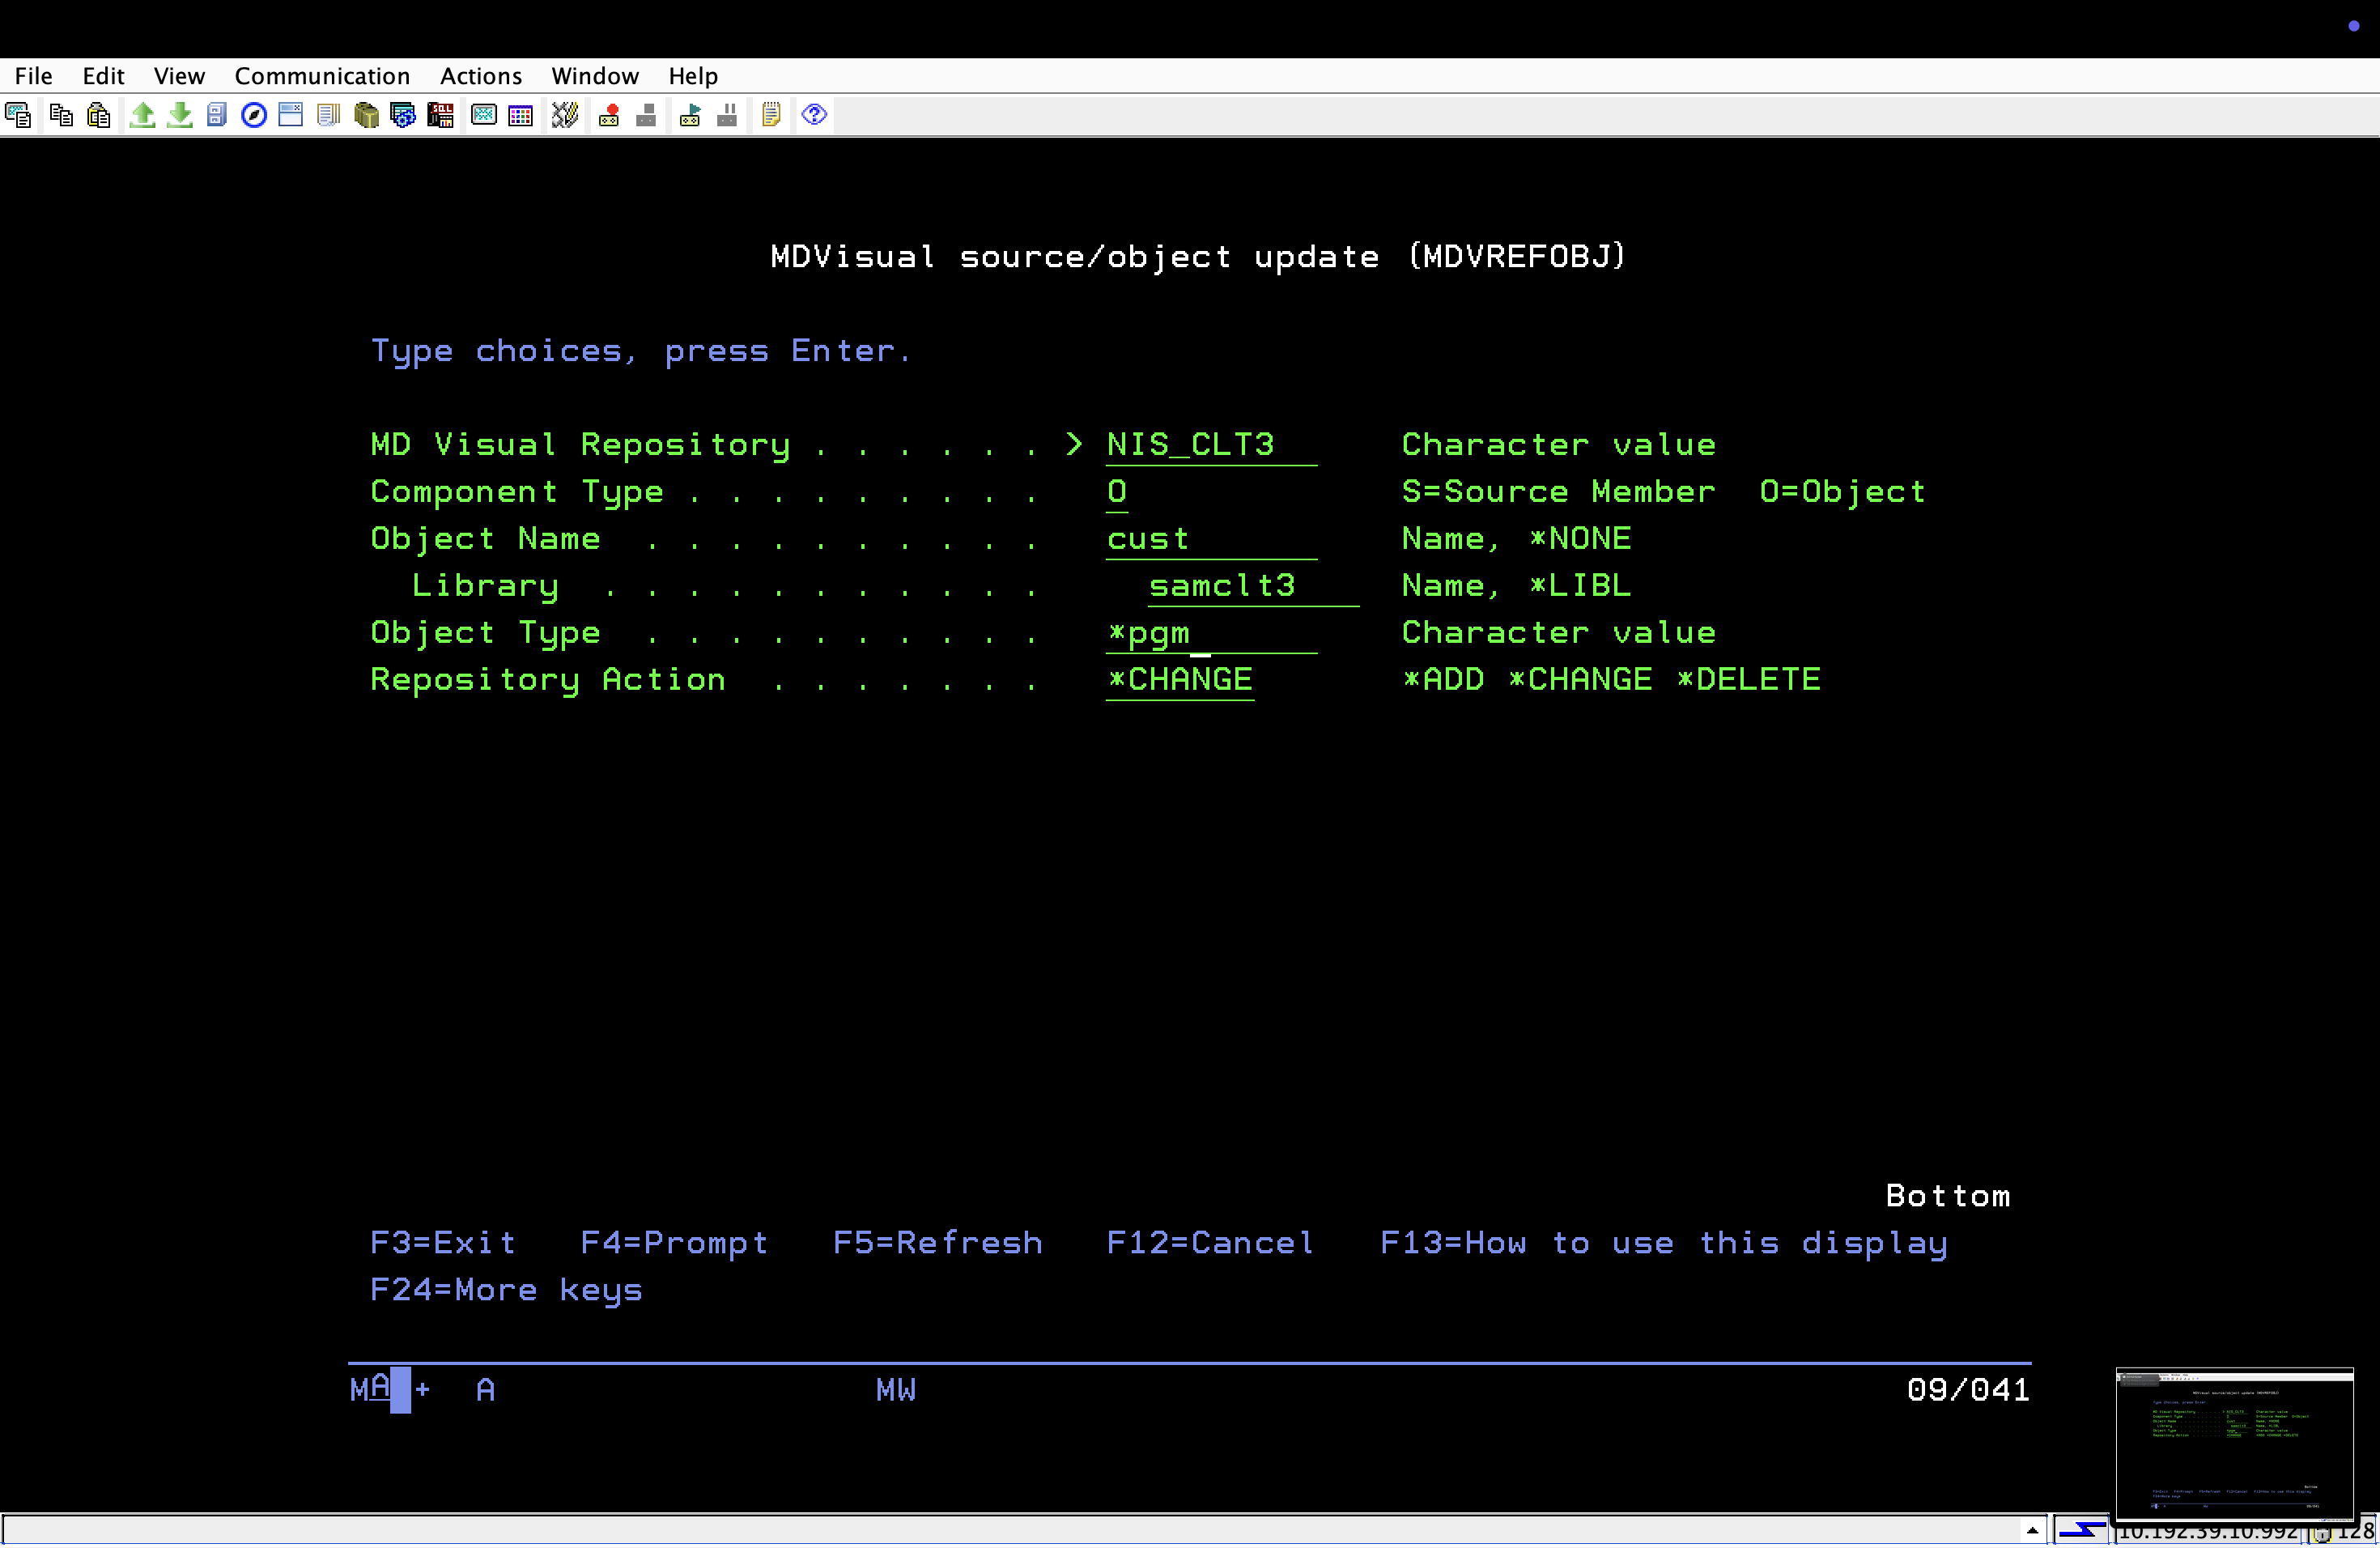Screen dimensions: 2380x1548
Task: Click the red record macro icon
Action: point(608,115)
